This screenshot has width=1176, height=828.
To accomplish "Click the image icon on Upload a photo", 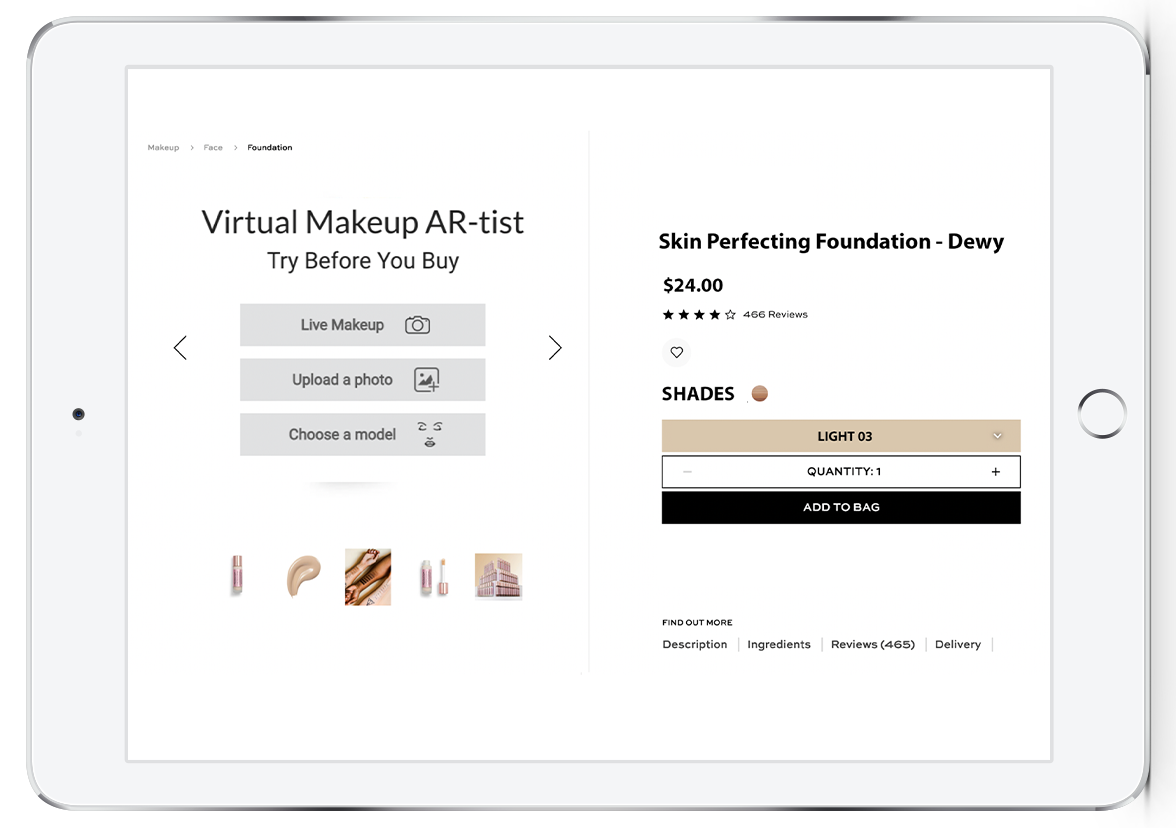I will [x=427, y=380].
